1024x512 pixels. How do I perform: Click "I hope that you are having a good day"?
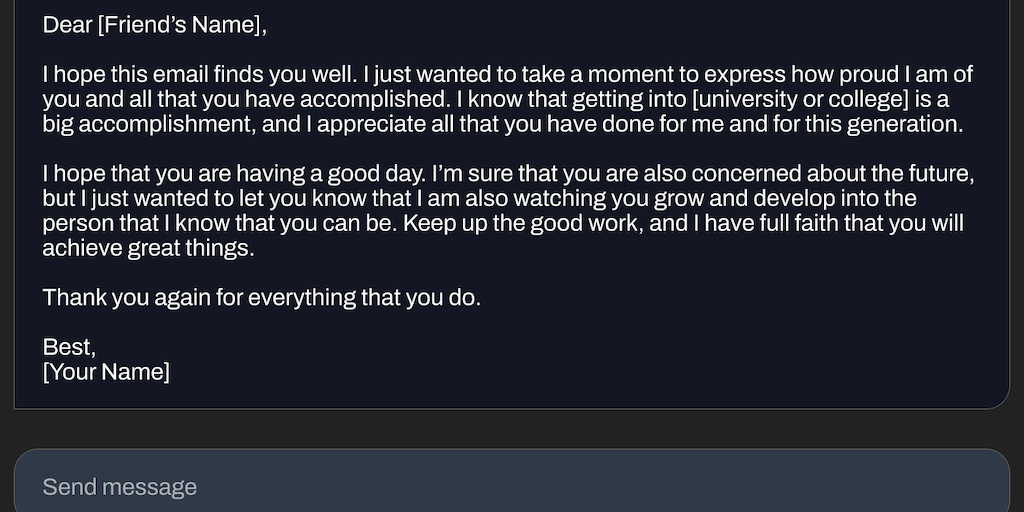tap(233, 175)
